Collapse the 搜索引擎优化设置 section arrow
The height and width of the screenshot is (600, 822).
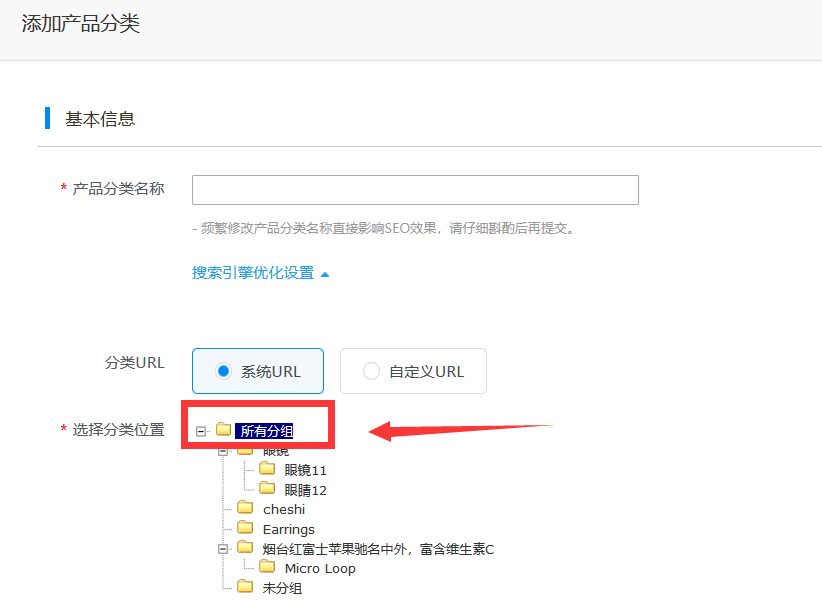pos(325,273)
